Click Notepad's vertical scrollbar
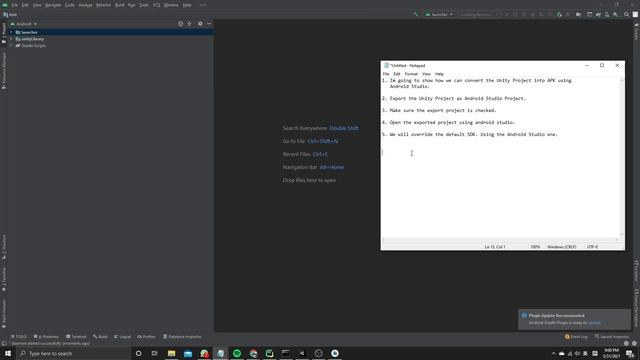640x360 pixels. tap(622, 157)
